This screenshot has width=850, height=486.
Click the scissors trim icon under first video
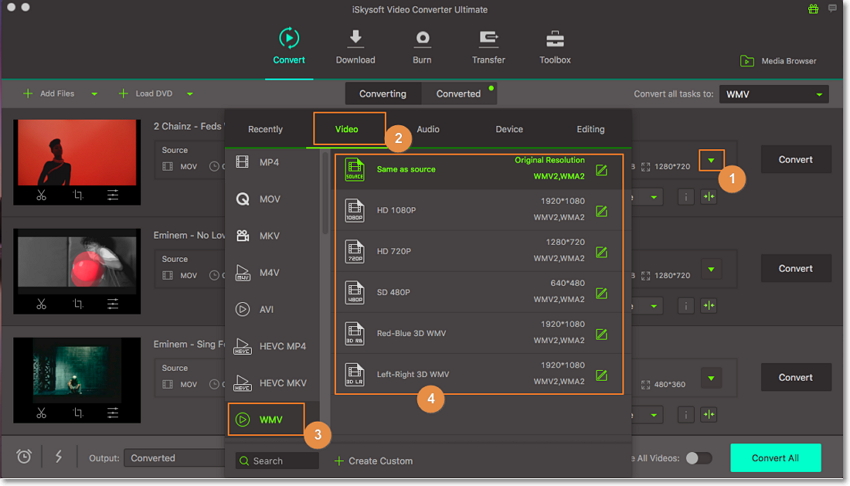(42, 195)
